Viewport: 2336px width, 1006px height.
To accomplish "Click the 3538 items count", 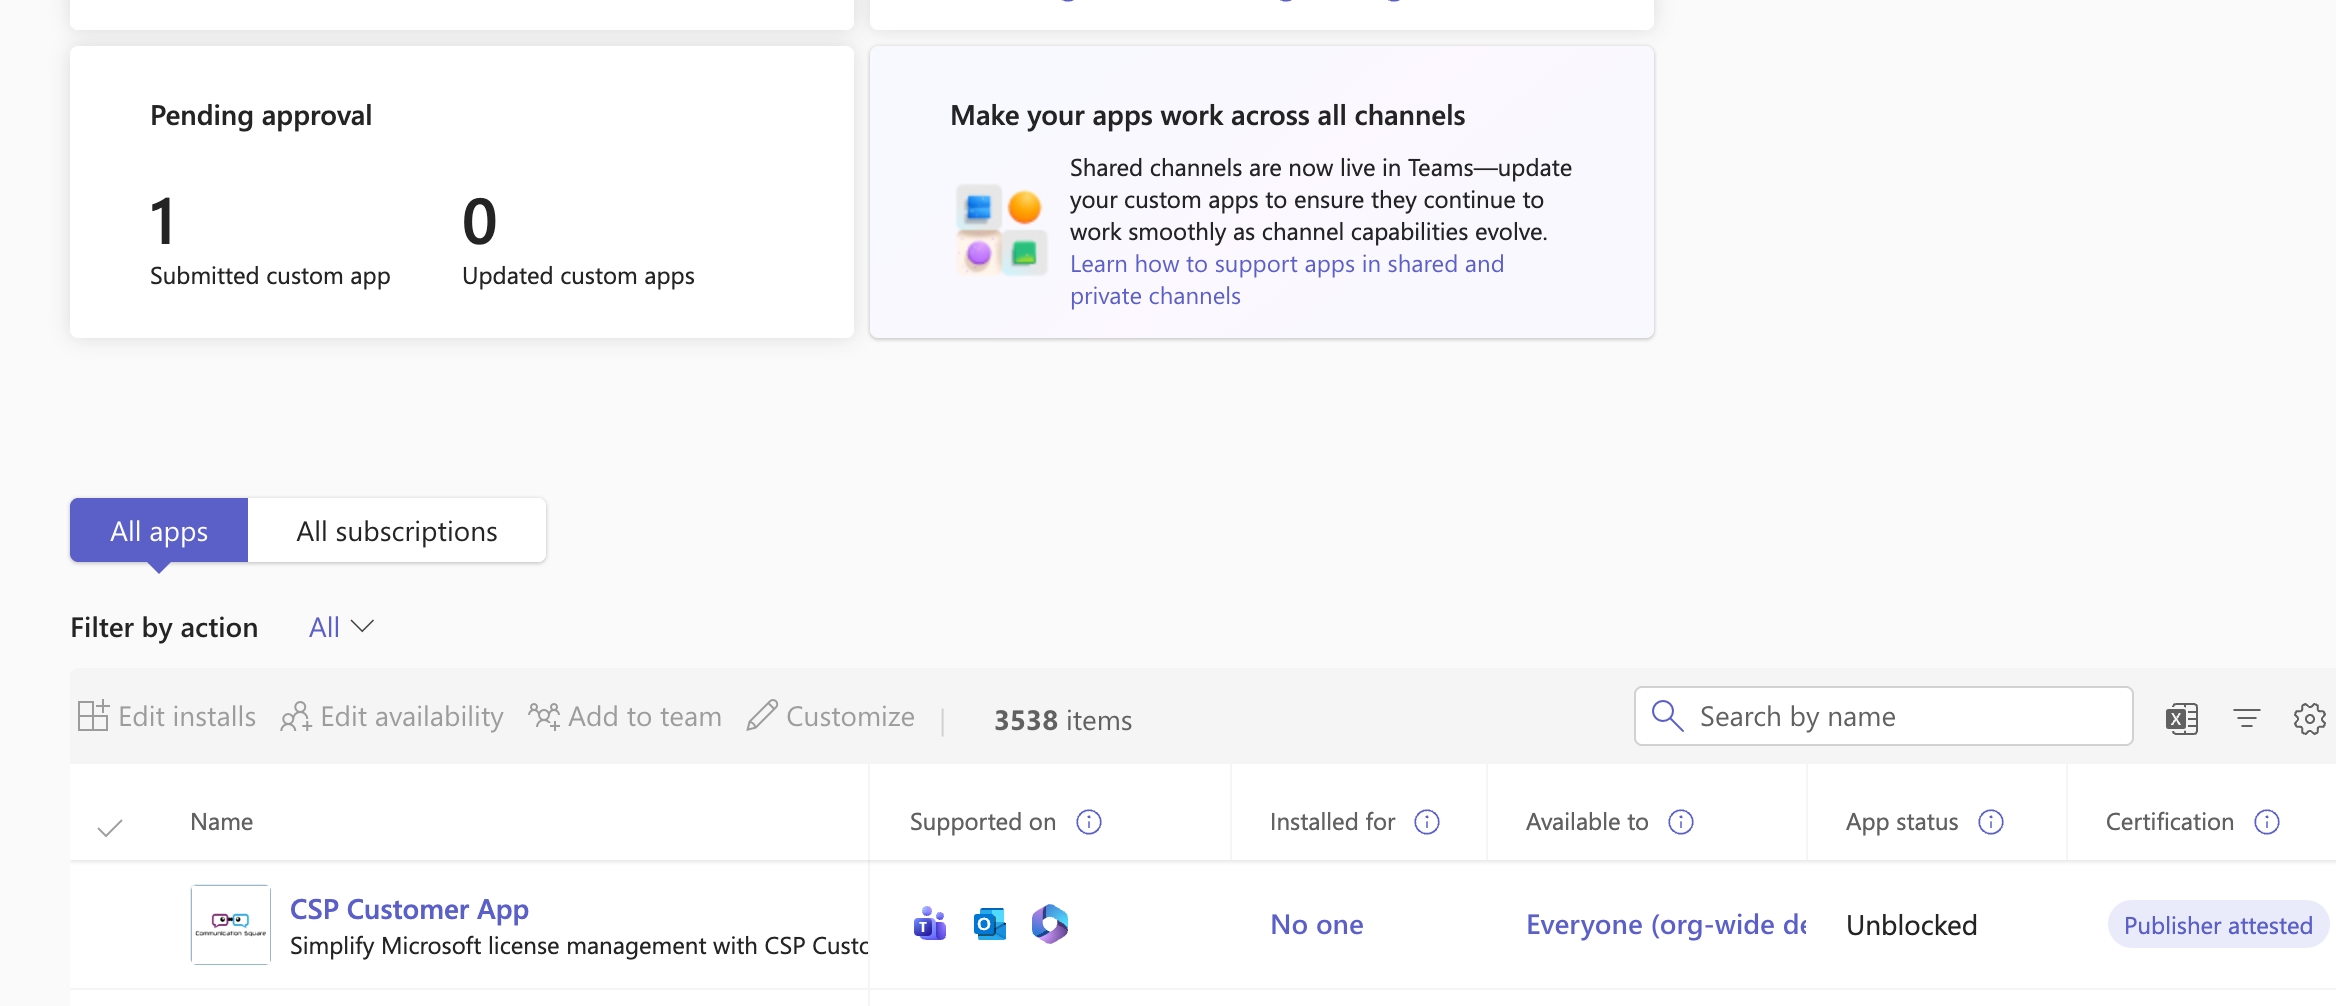I will coord(1063,720).
